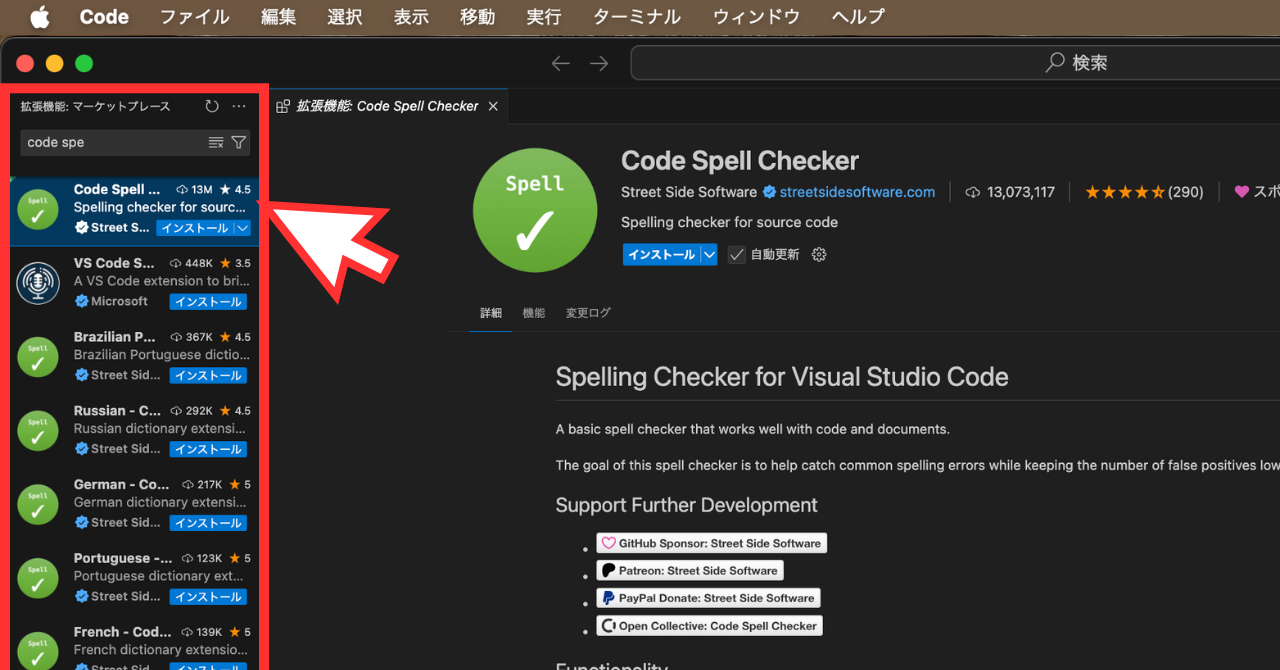
Task: Click the Code Spell Checker logo thumbnail
Action: [x=535, y=210]
